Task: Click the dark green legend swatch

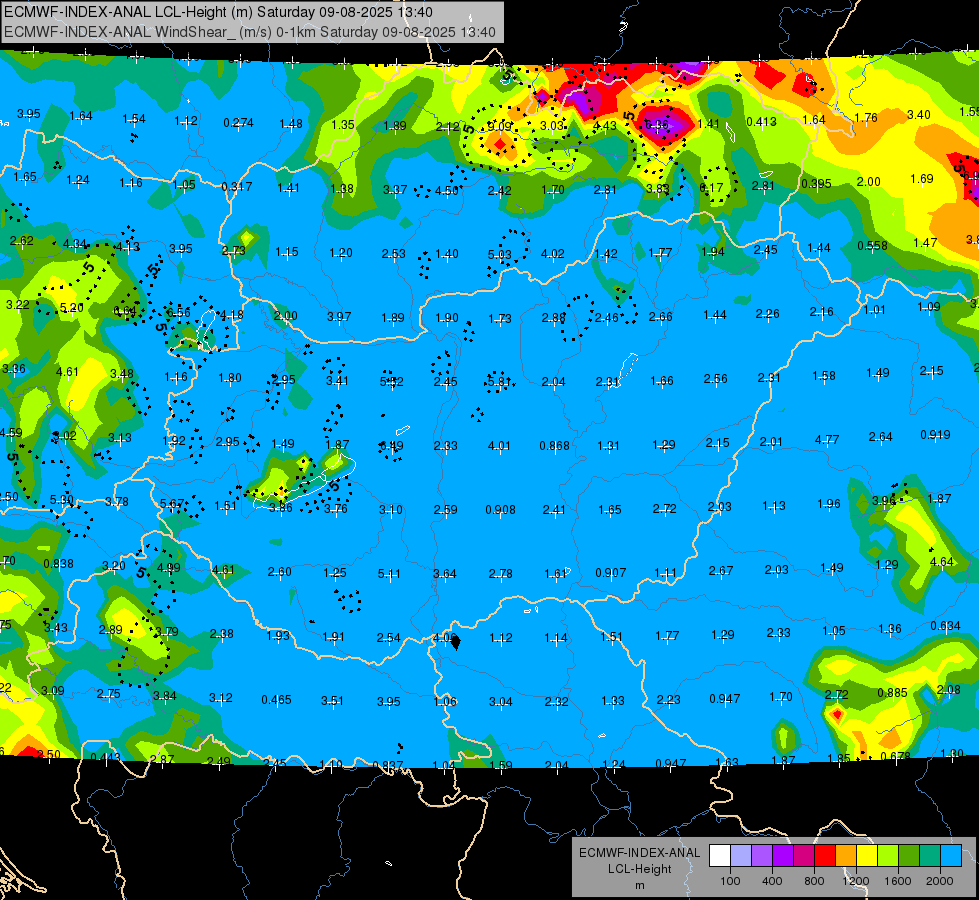Action: 909,856
